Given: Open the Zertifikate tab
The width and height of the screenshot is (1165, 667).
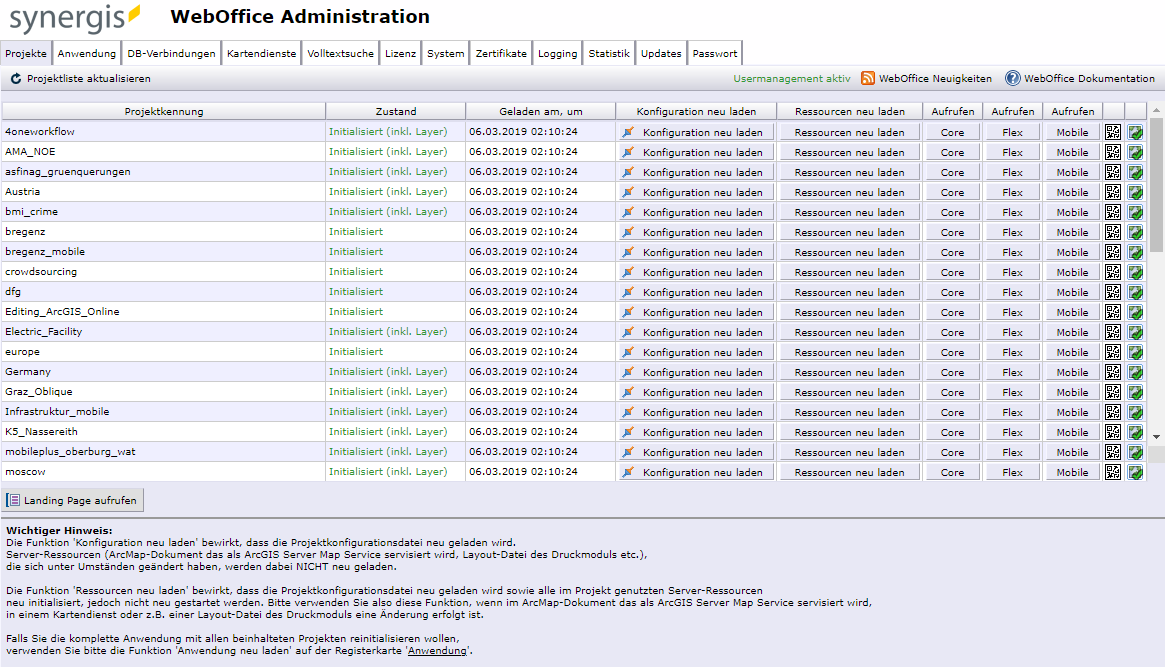Looking at the screenshot, I should point(501,53).
